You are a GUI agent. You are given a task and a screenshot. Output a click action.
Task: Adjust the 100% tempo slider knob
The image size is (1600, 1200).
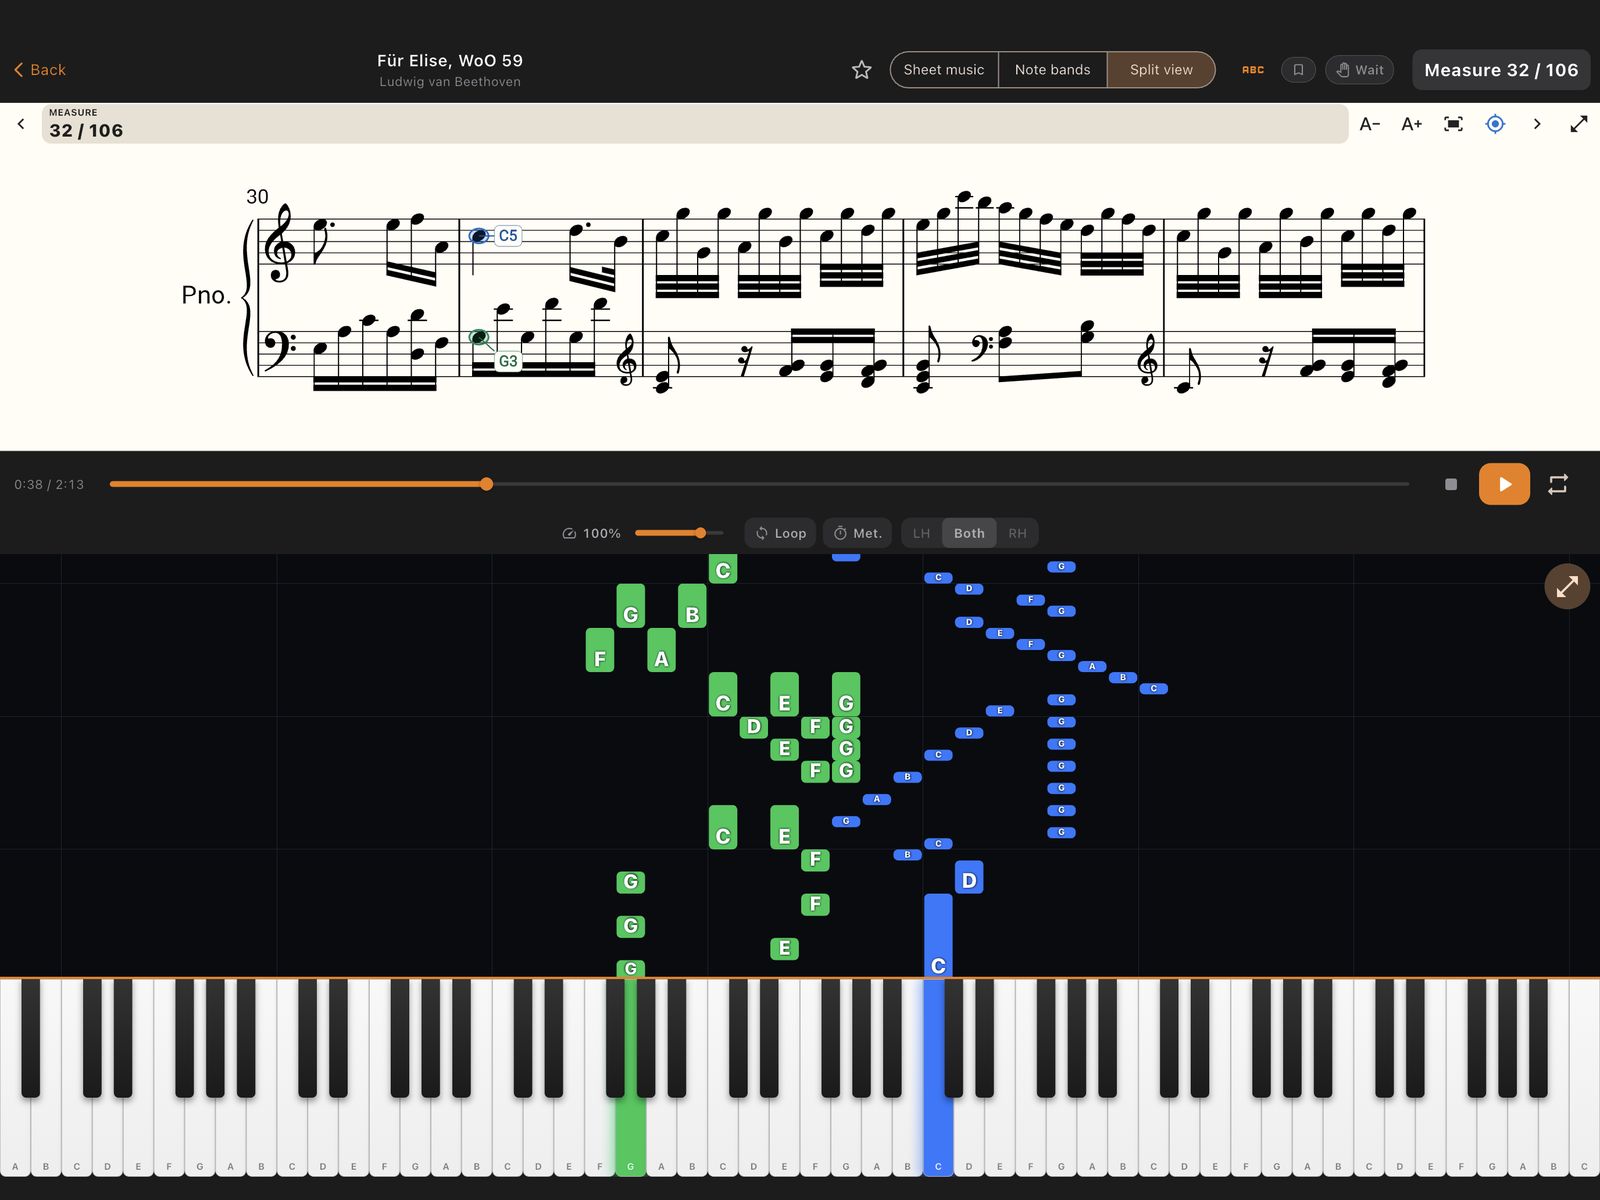coord(701,533)
